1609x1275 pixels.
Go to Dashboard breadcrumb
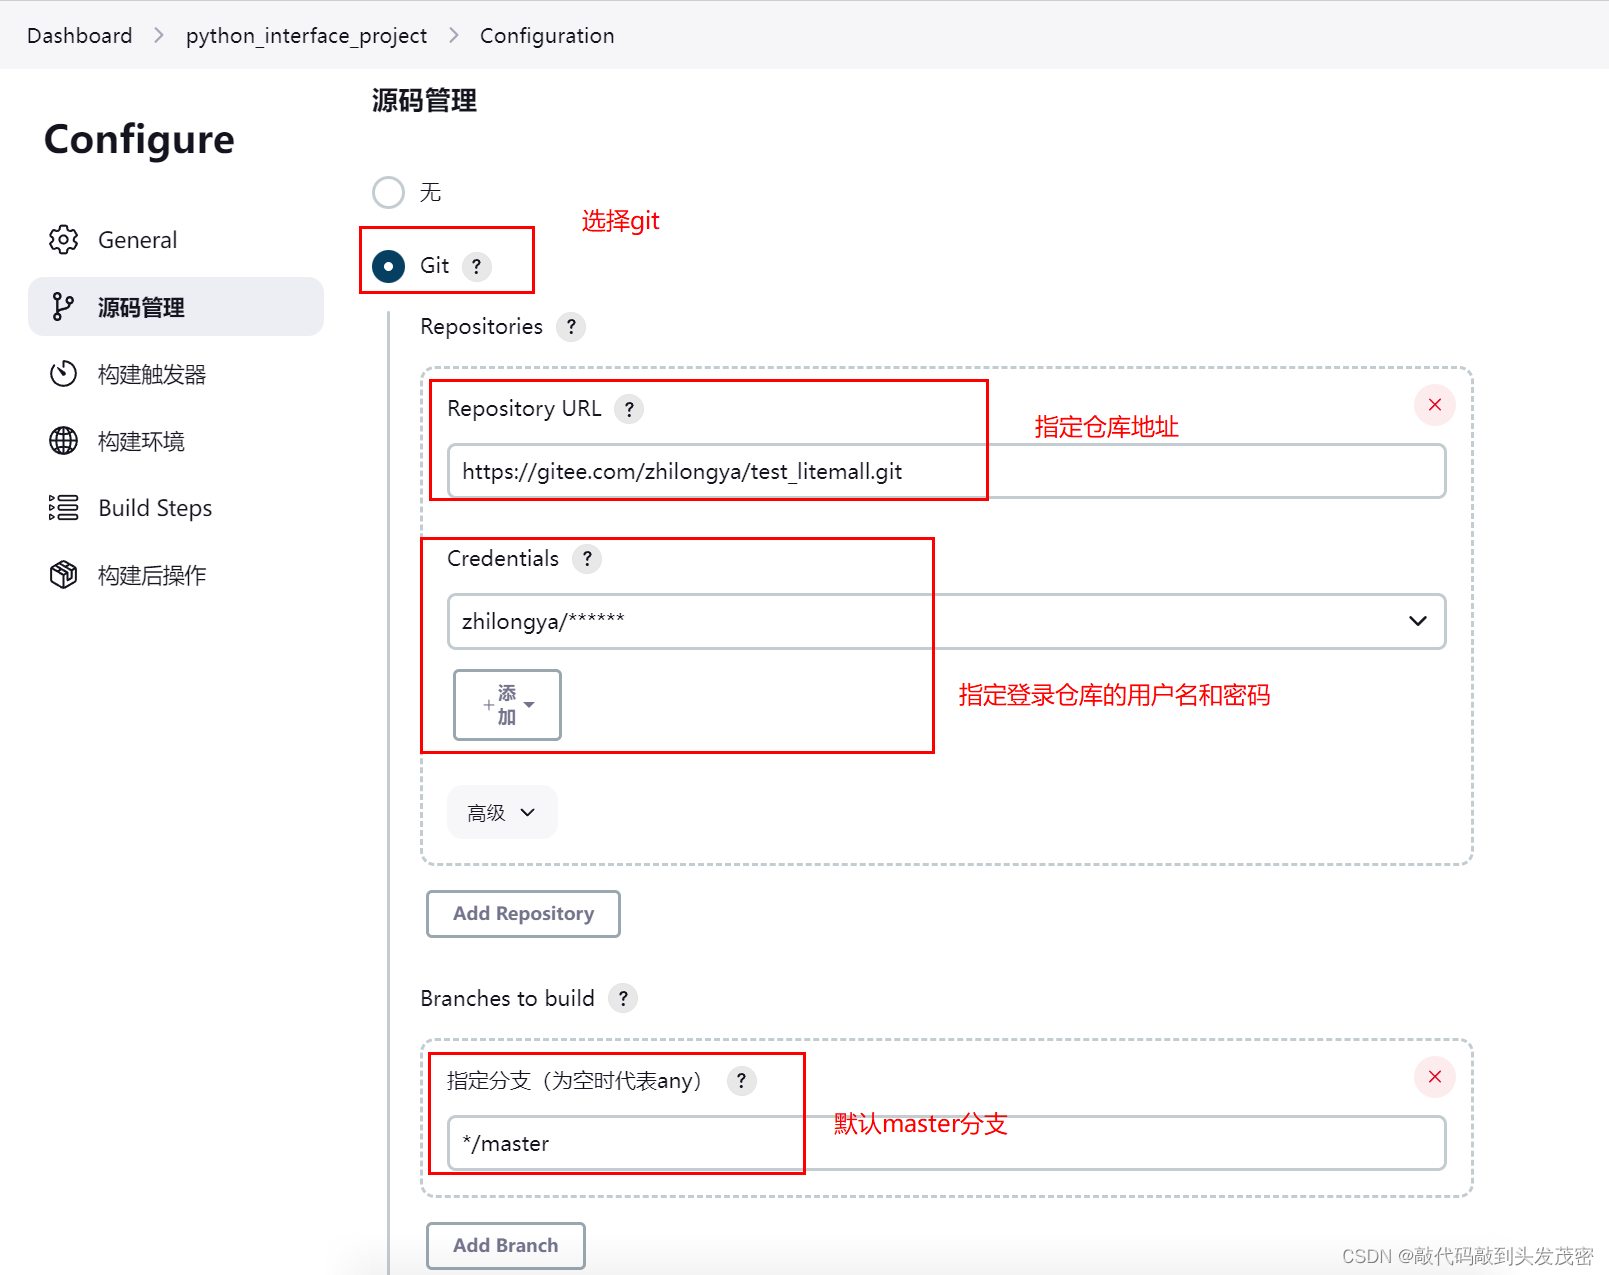tap(80, 36)
